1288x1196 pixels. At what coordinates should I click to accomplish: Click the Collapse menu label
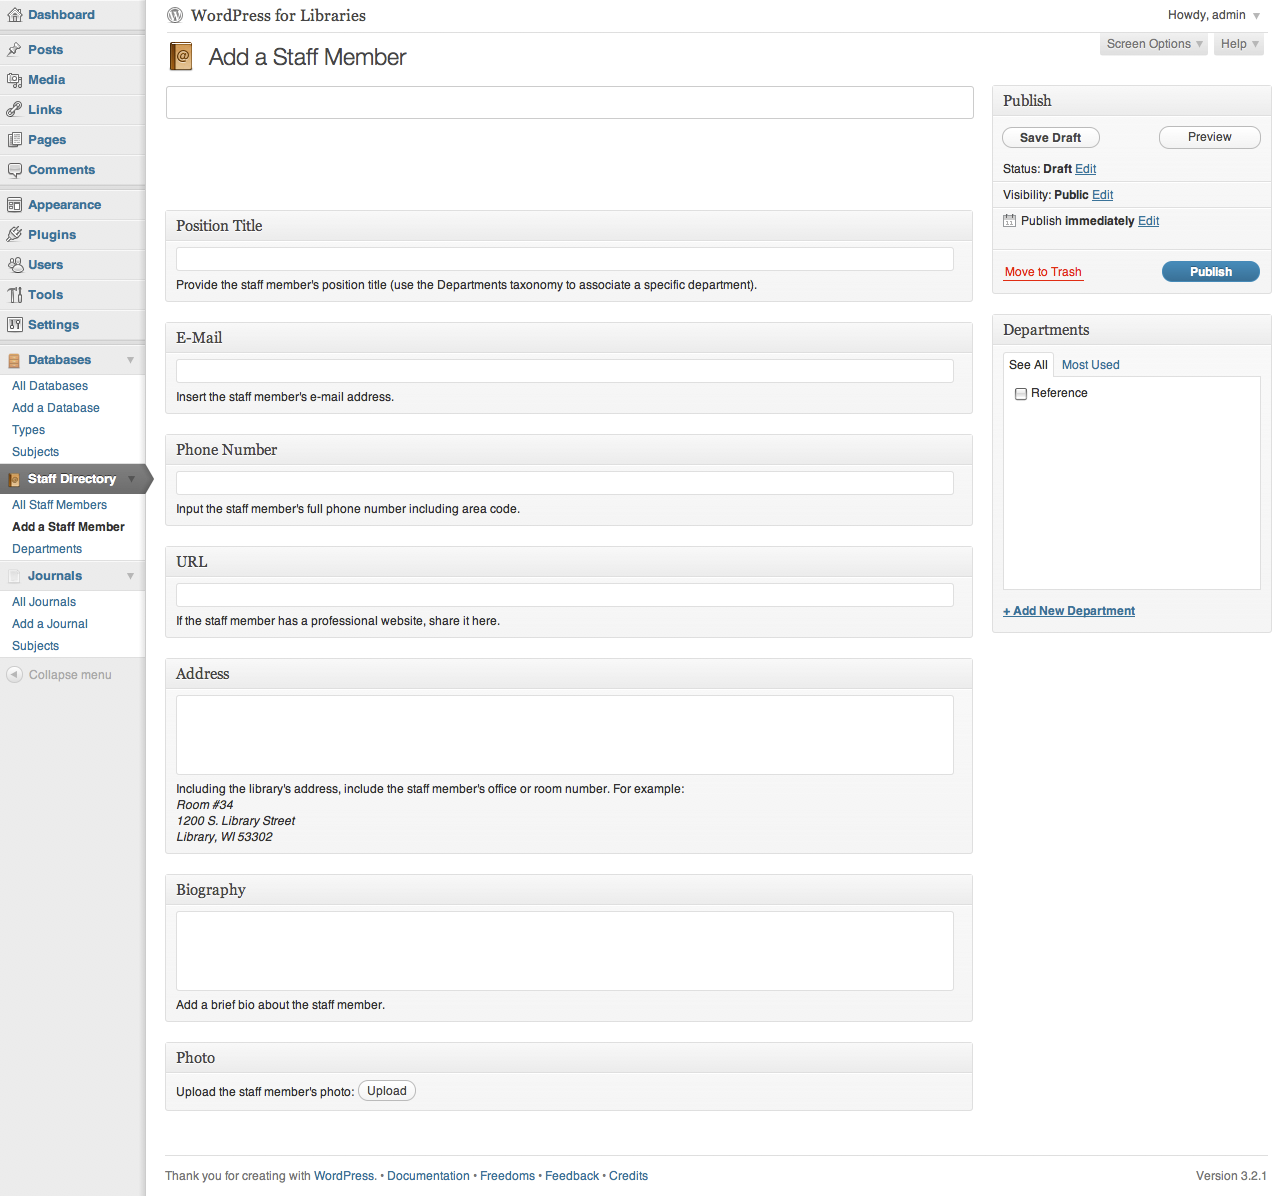pyautogui.click(x=70, y=675)
